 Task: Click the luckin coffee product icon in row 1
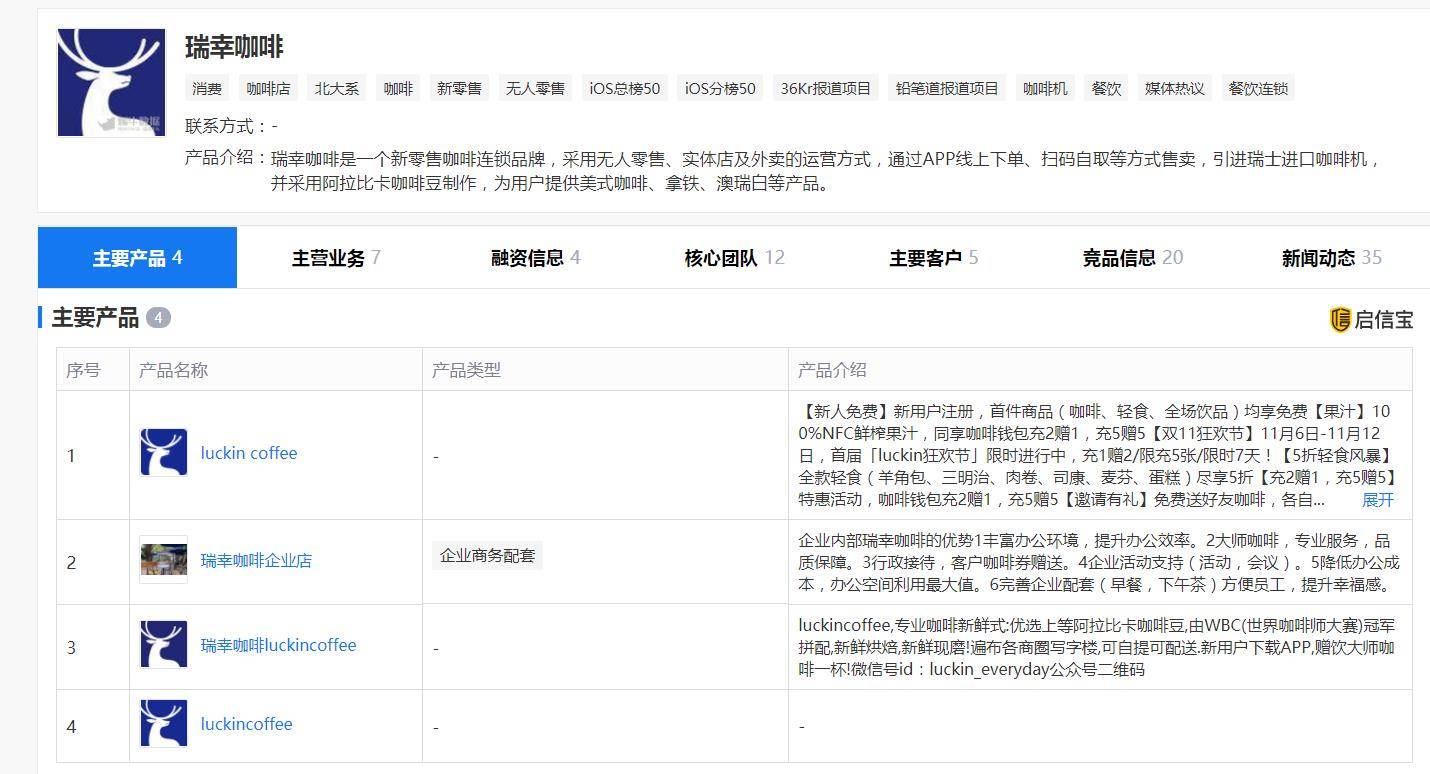[163, 453]
